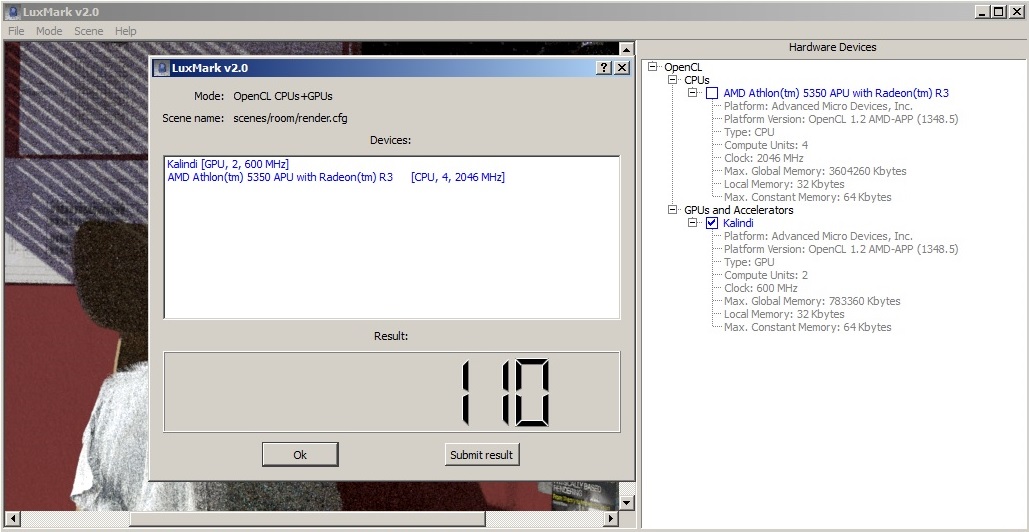The image size is (1029, 532).
Task: Click the Submit result button
Action: click(482, 455)
